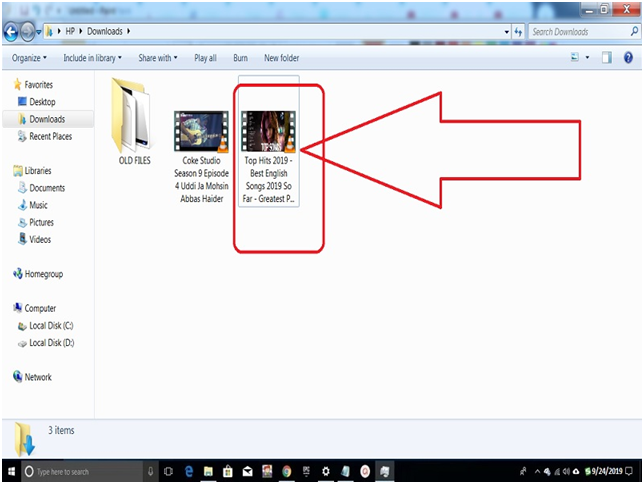
Task: Open Google Chrome from the taskbar
Action: click(x=287, y=471)
